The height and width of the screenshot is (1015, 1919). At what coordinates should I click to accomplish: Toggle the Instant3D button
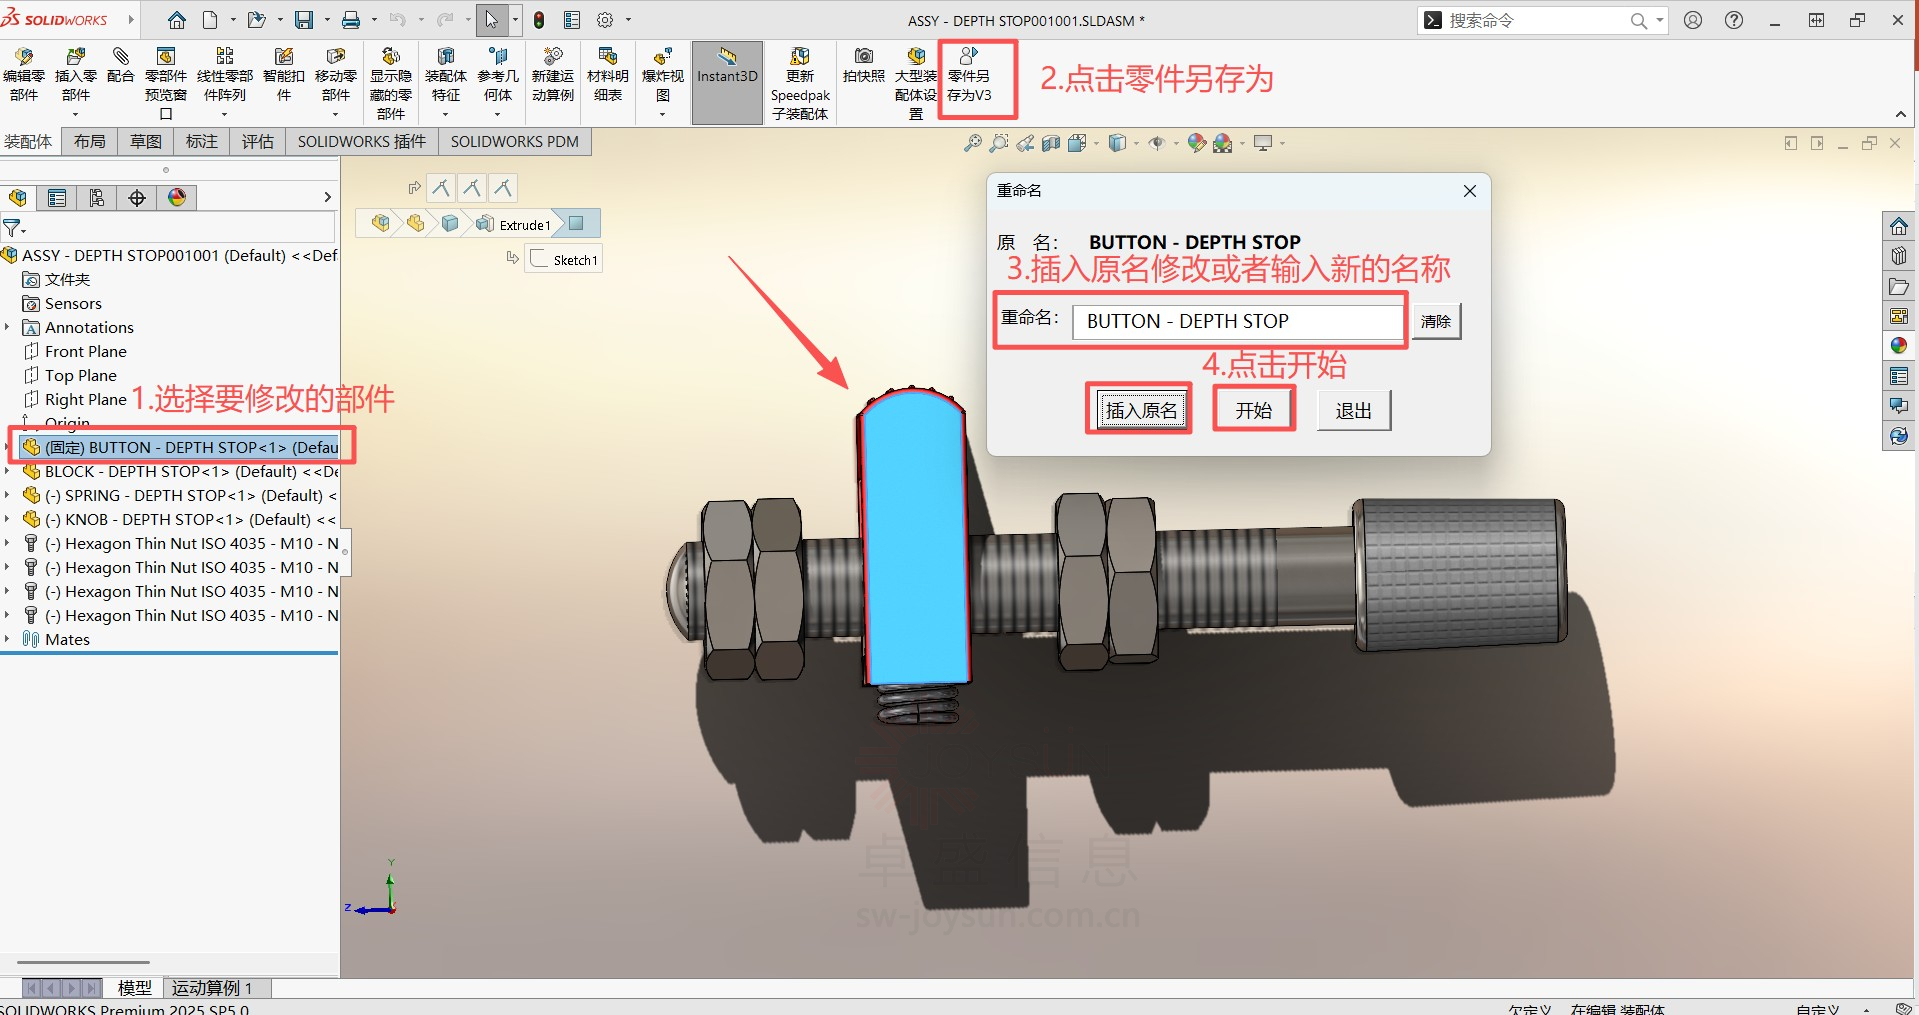click(727, 82)
